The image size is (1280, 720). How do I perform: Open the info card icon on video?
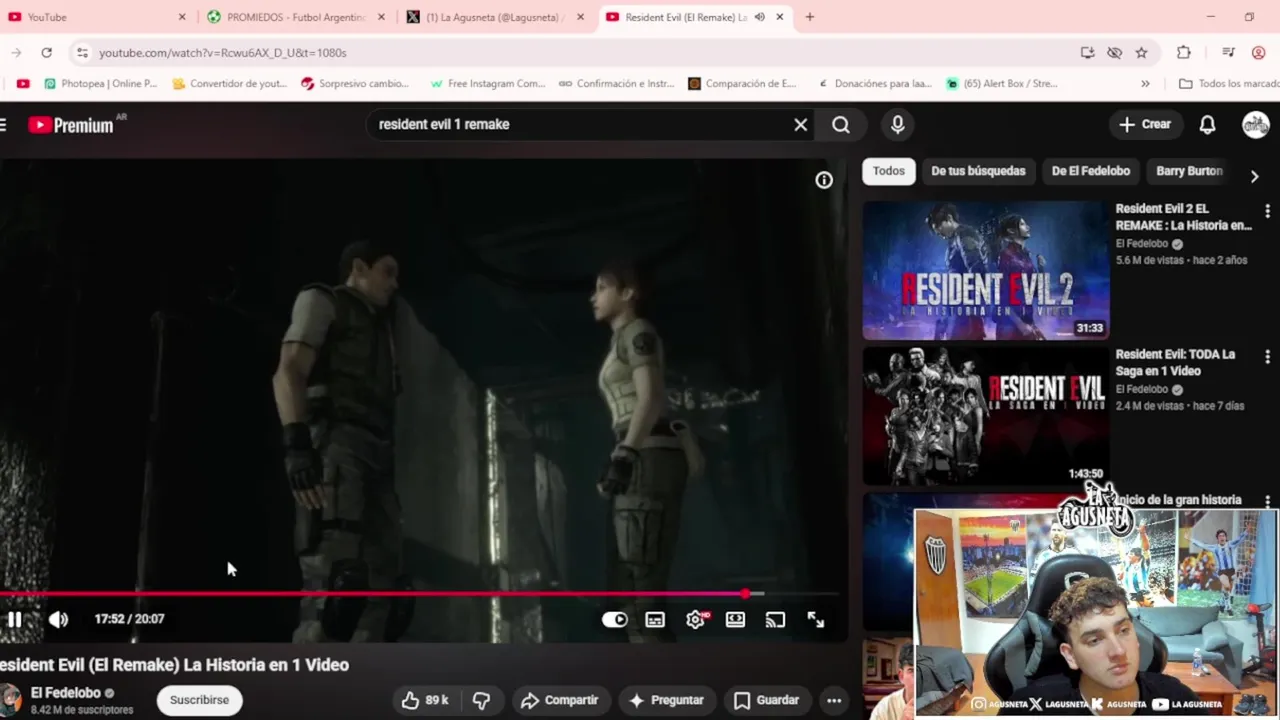[824, 180]
